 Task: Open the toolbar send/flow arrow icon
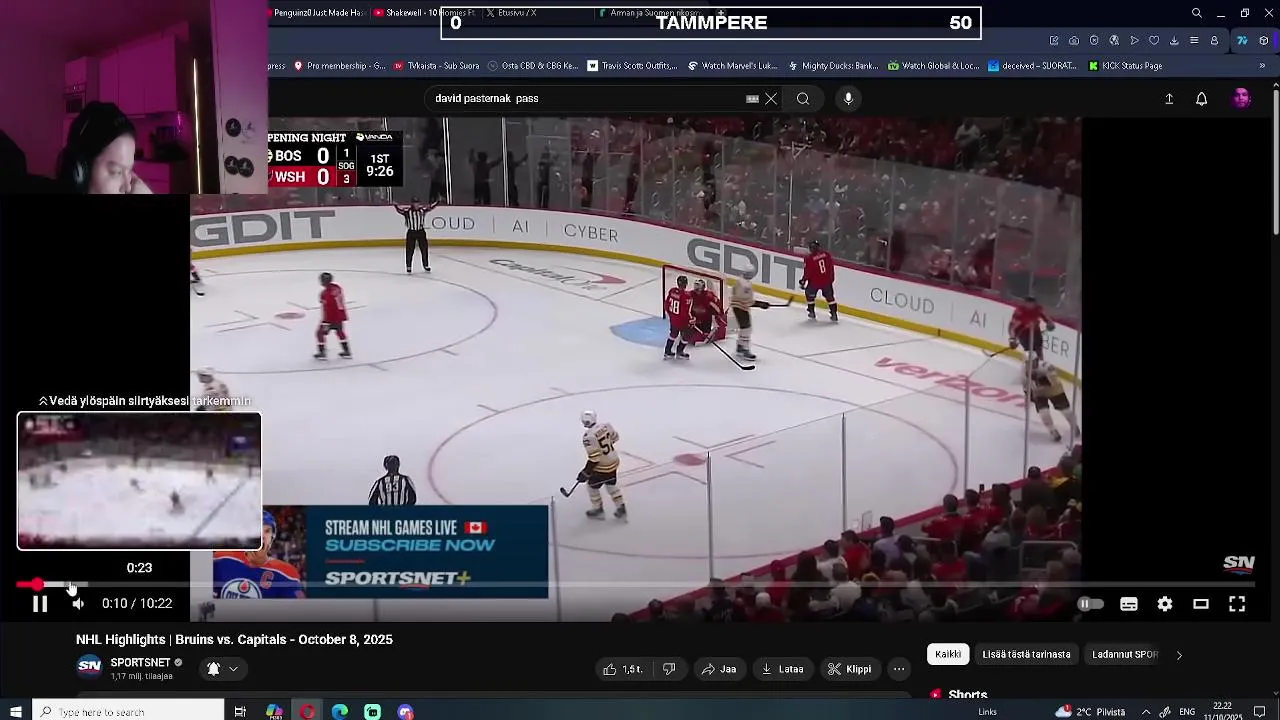pos(1134,41)
